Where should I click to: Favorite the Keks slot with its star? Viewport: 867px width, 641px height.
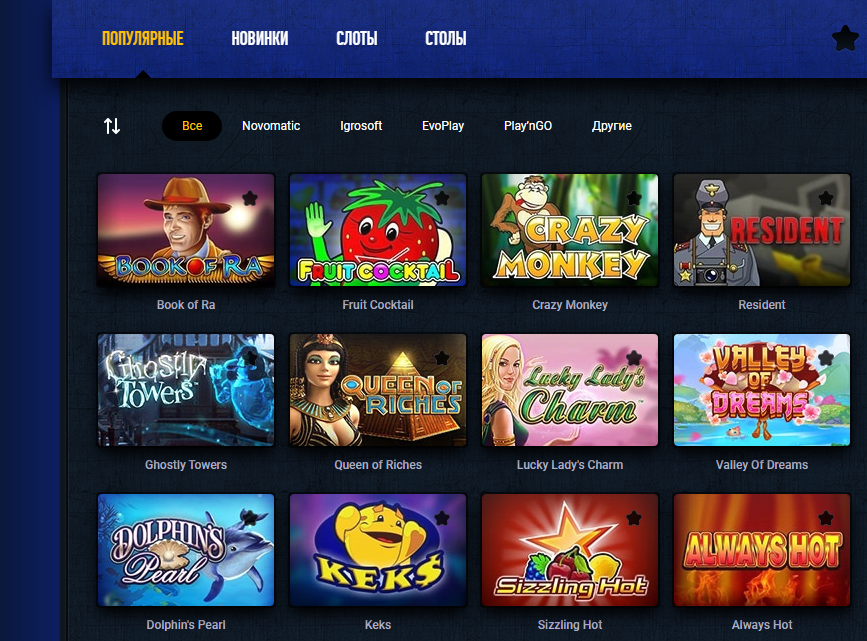click(x=442, y=518)
